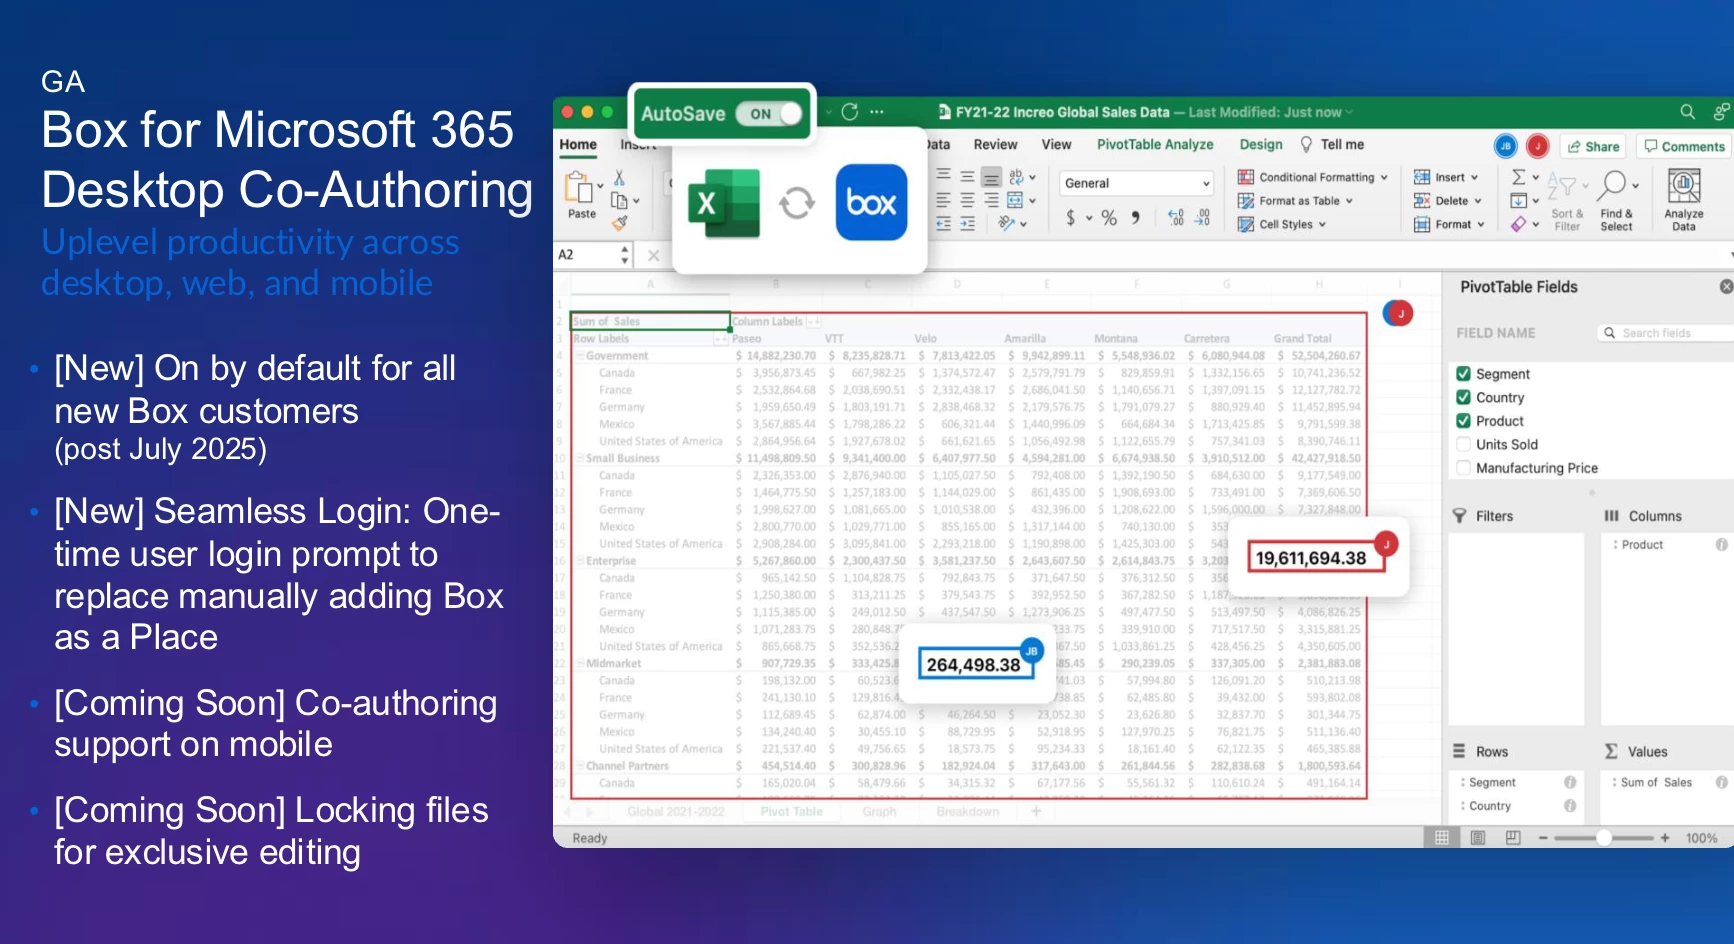The height and width of the screenshot is (944, 1734).
Task: Click the JB collaborator avatar in ribbon
Action: [1505, 146]
